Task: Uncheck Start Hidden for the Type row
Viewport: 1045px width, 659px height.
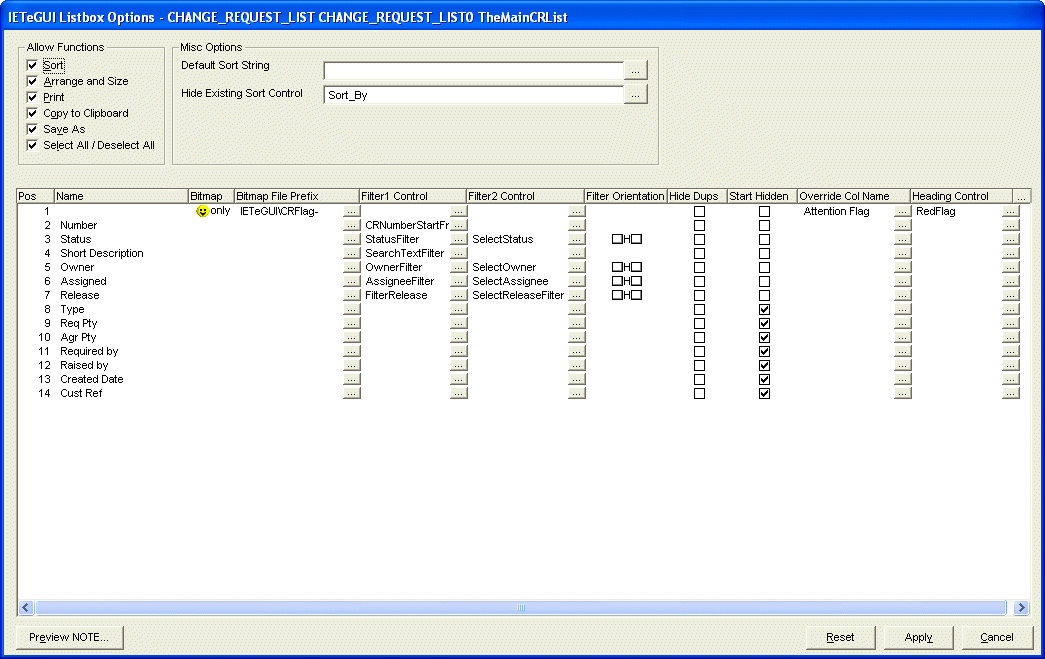Action: coord(764,310)
